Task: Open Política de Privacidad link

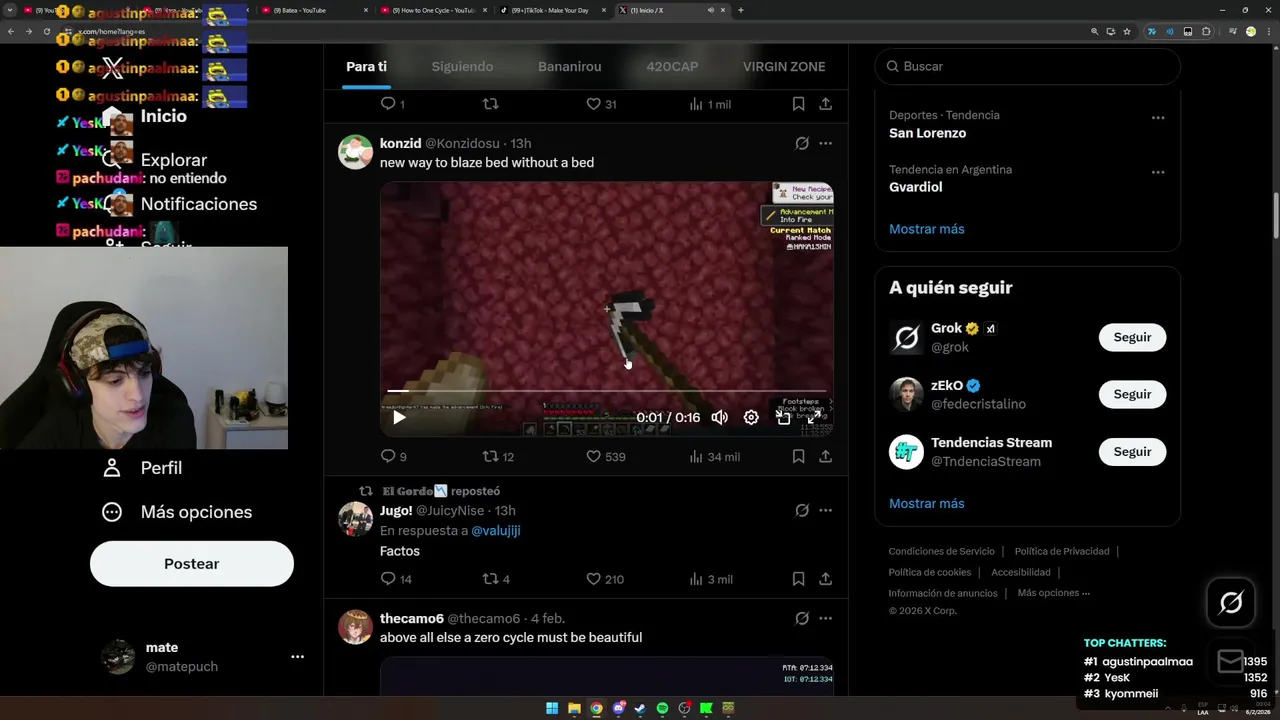Action: [1062, 551]
